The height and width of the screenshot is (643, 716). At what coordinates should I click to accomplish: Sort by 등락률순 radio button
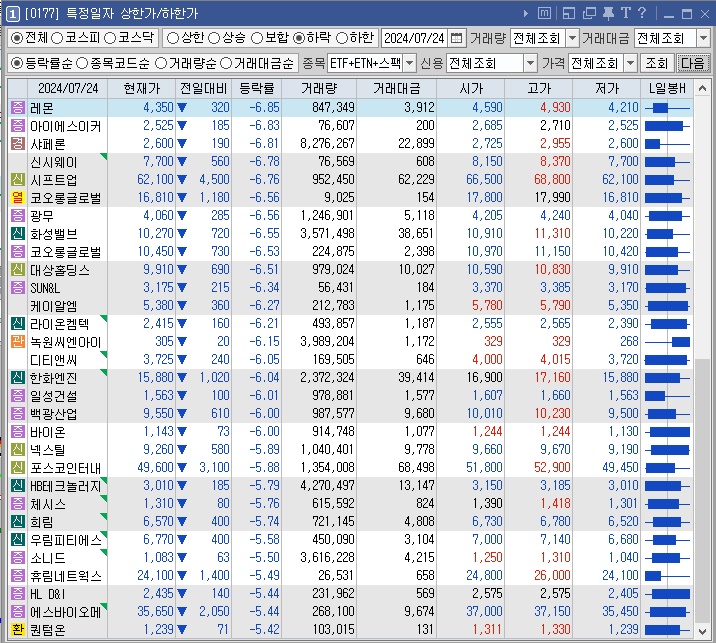click(x=17, y=63)
